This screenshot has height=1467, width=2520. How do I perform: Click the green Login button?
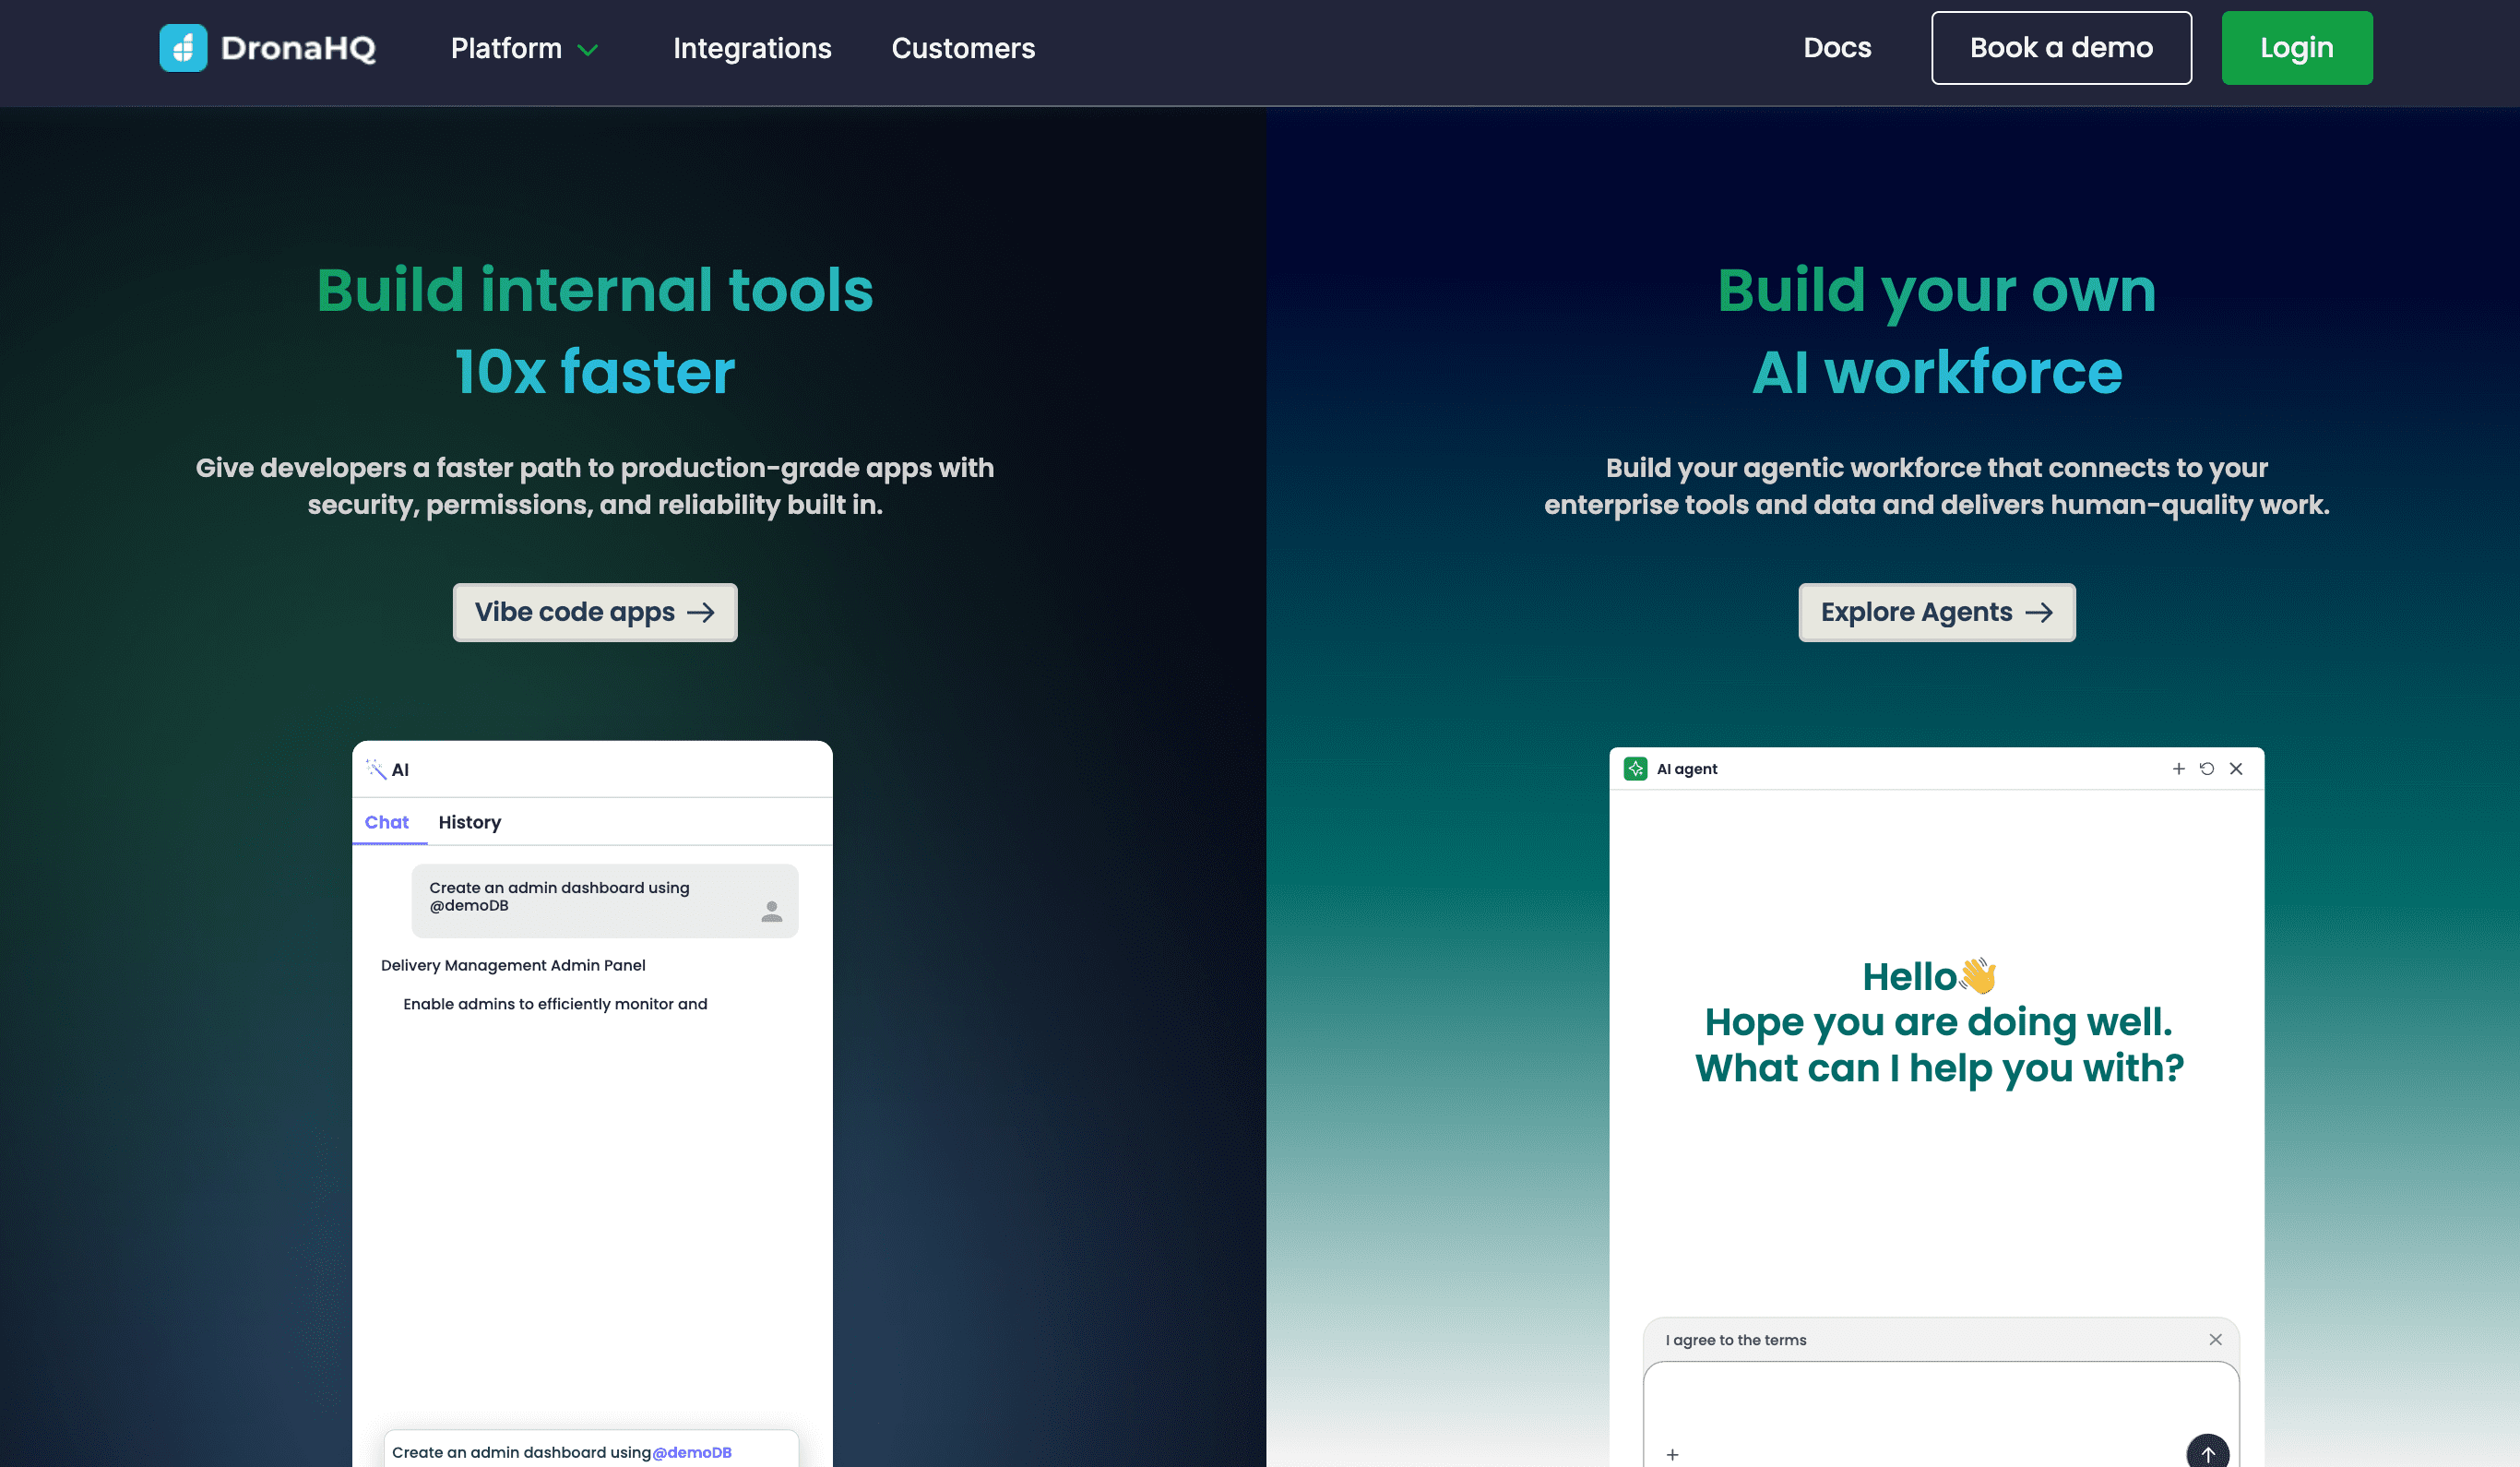click(2296, 48)
